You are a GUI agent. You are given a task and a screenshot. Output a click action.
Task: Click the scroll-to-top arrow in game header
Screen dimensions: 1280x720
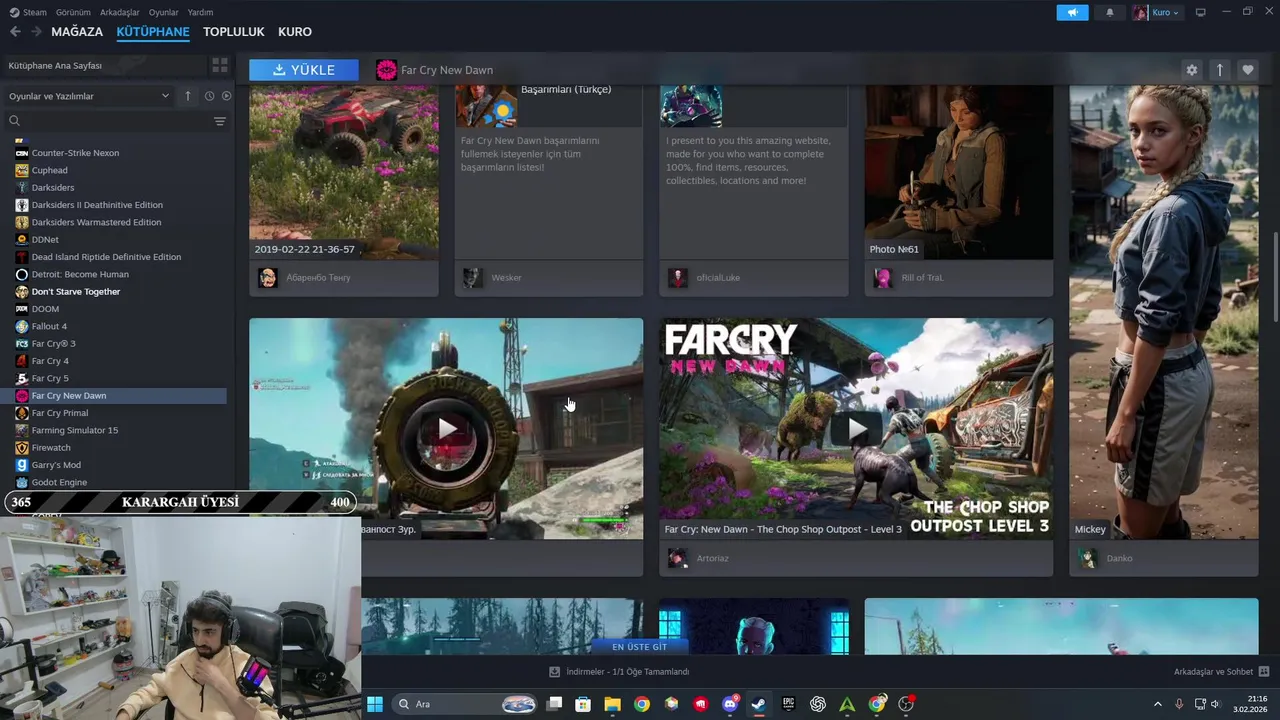(1219, 70)
